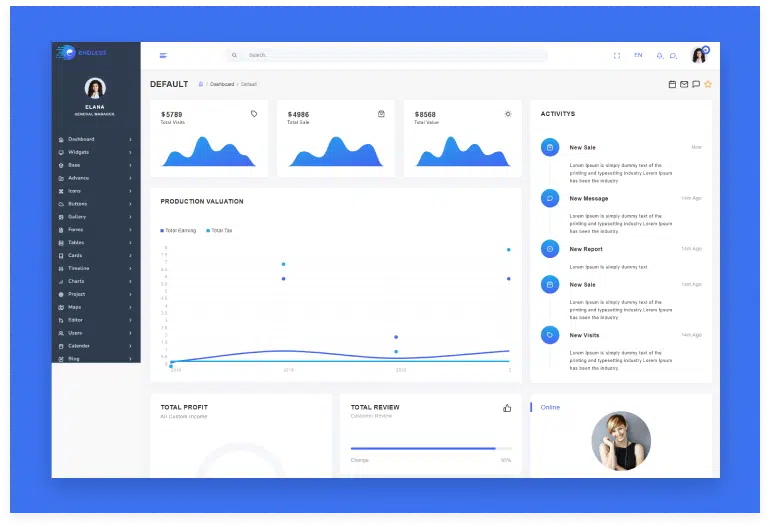Click the Now timestamp in Activitys
The width and height of the screenshot is (770, 527).
pyautogui.click(x=696, y=147)
